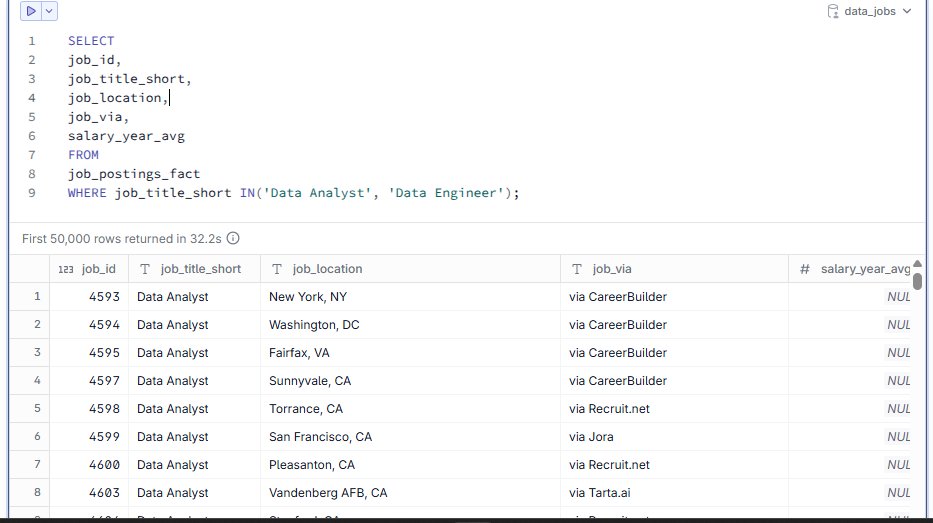Click on job_id, in editor line 2
This screenshot has height=523, width=933.
point(94,60)
